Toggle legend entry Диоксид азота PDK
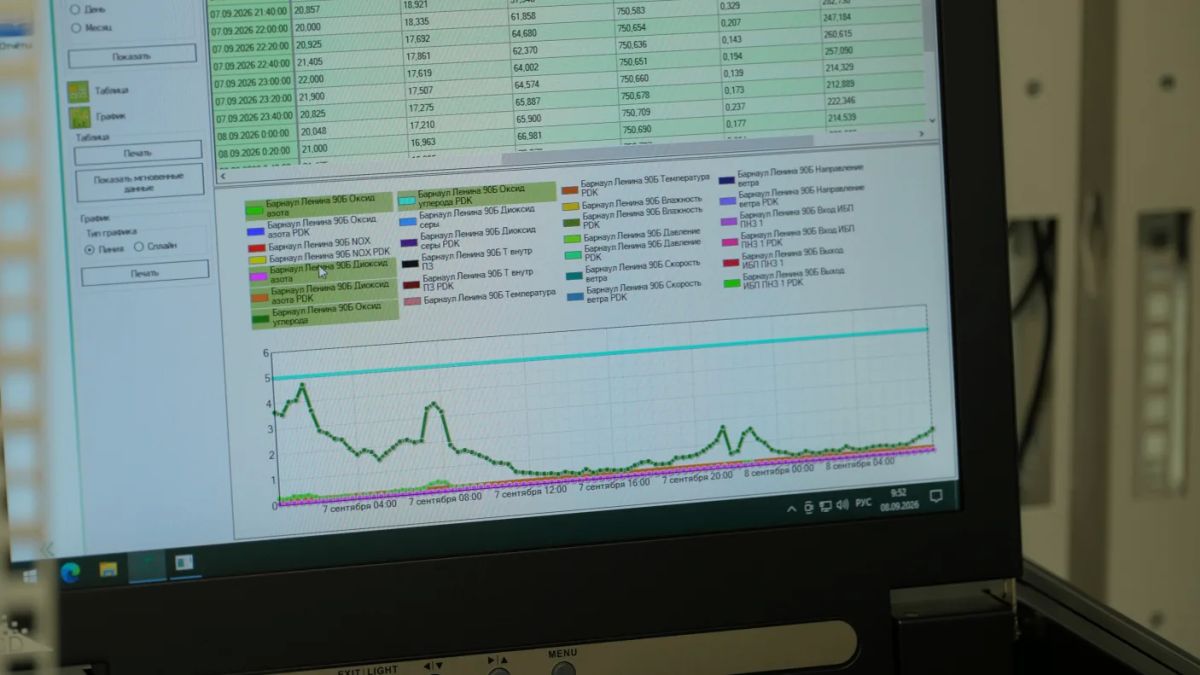1200x675 pixels. (x=325, y=292)
